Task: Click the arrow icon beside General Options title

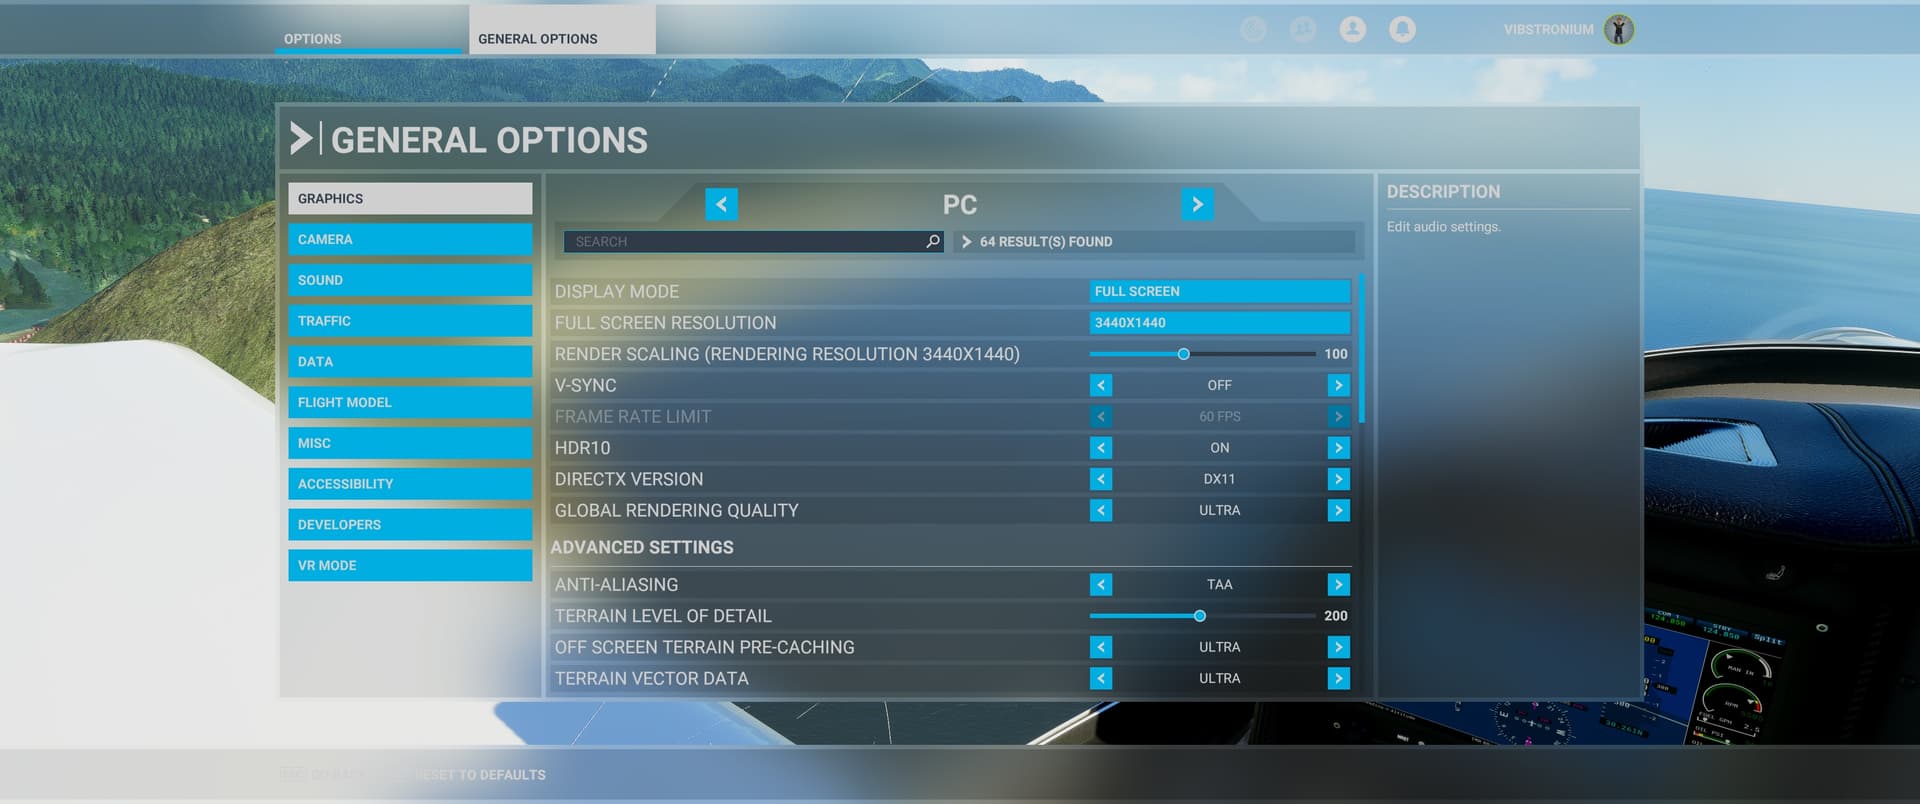Action: tap(301, 138)
